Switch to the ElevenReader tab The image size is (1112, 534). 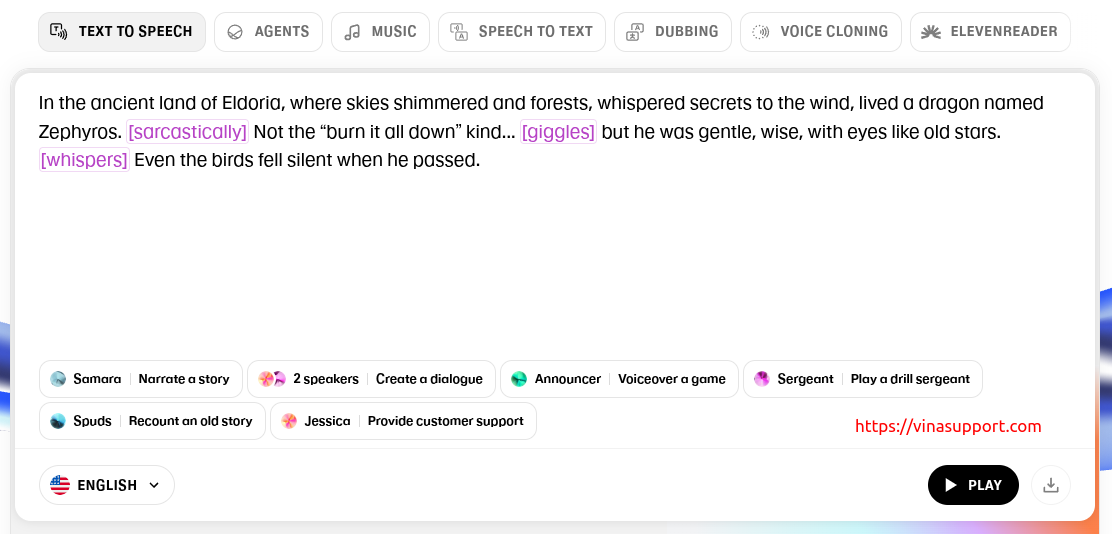pyautogui.click(x=990, y=32)
